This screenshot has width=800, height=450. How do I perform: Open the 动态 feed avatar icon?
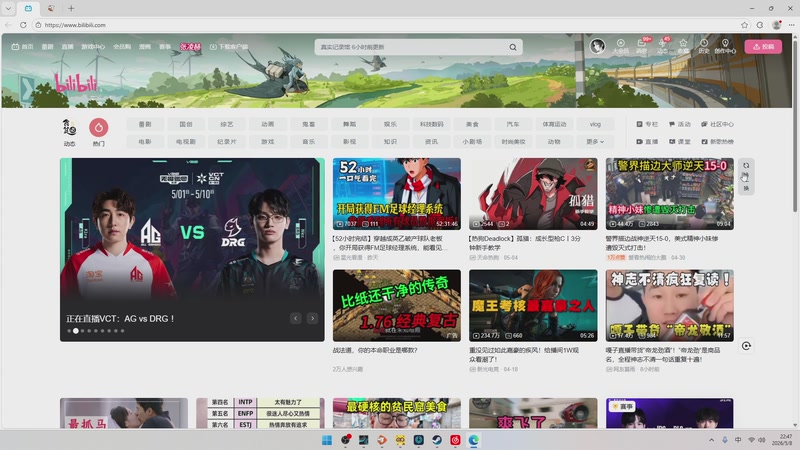tap(69, 127)
